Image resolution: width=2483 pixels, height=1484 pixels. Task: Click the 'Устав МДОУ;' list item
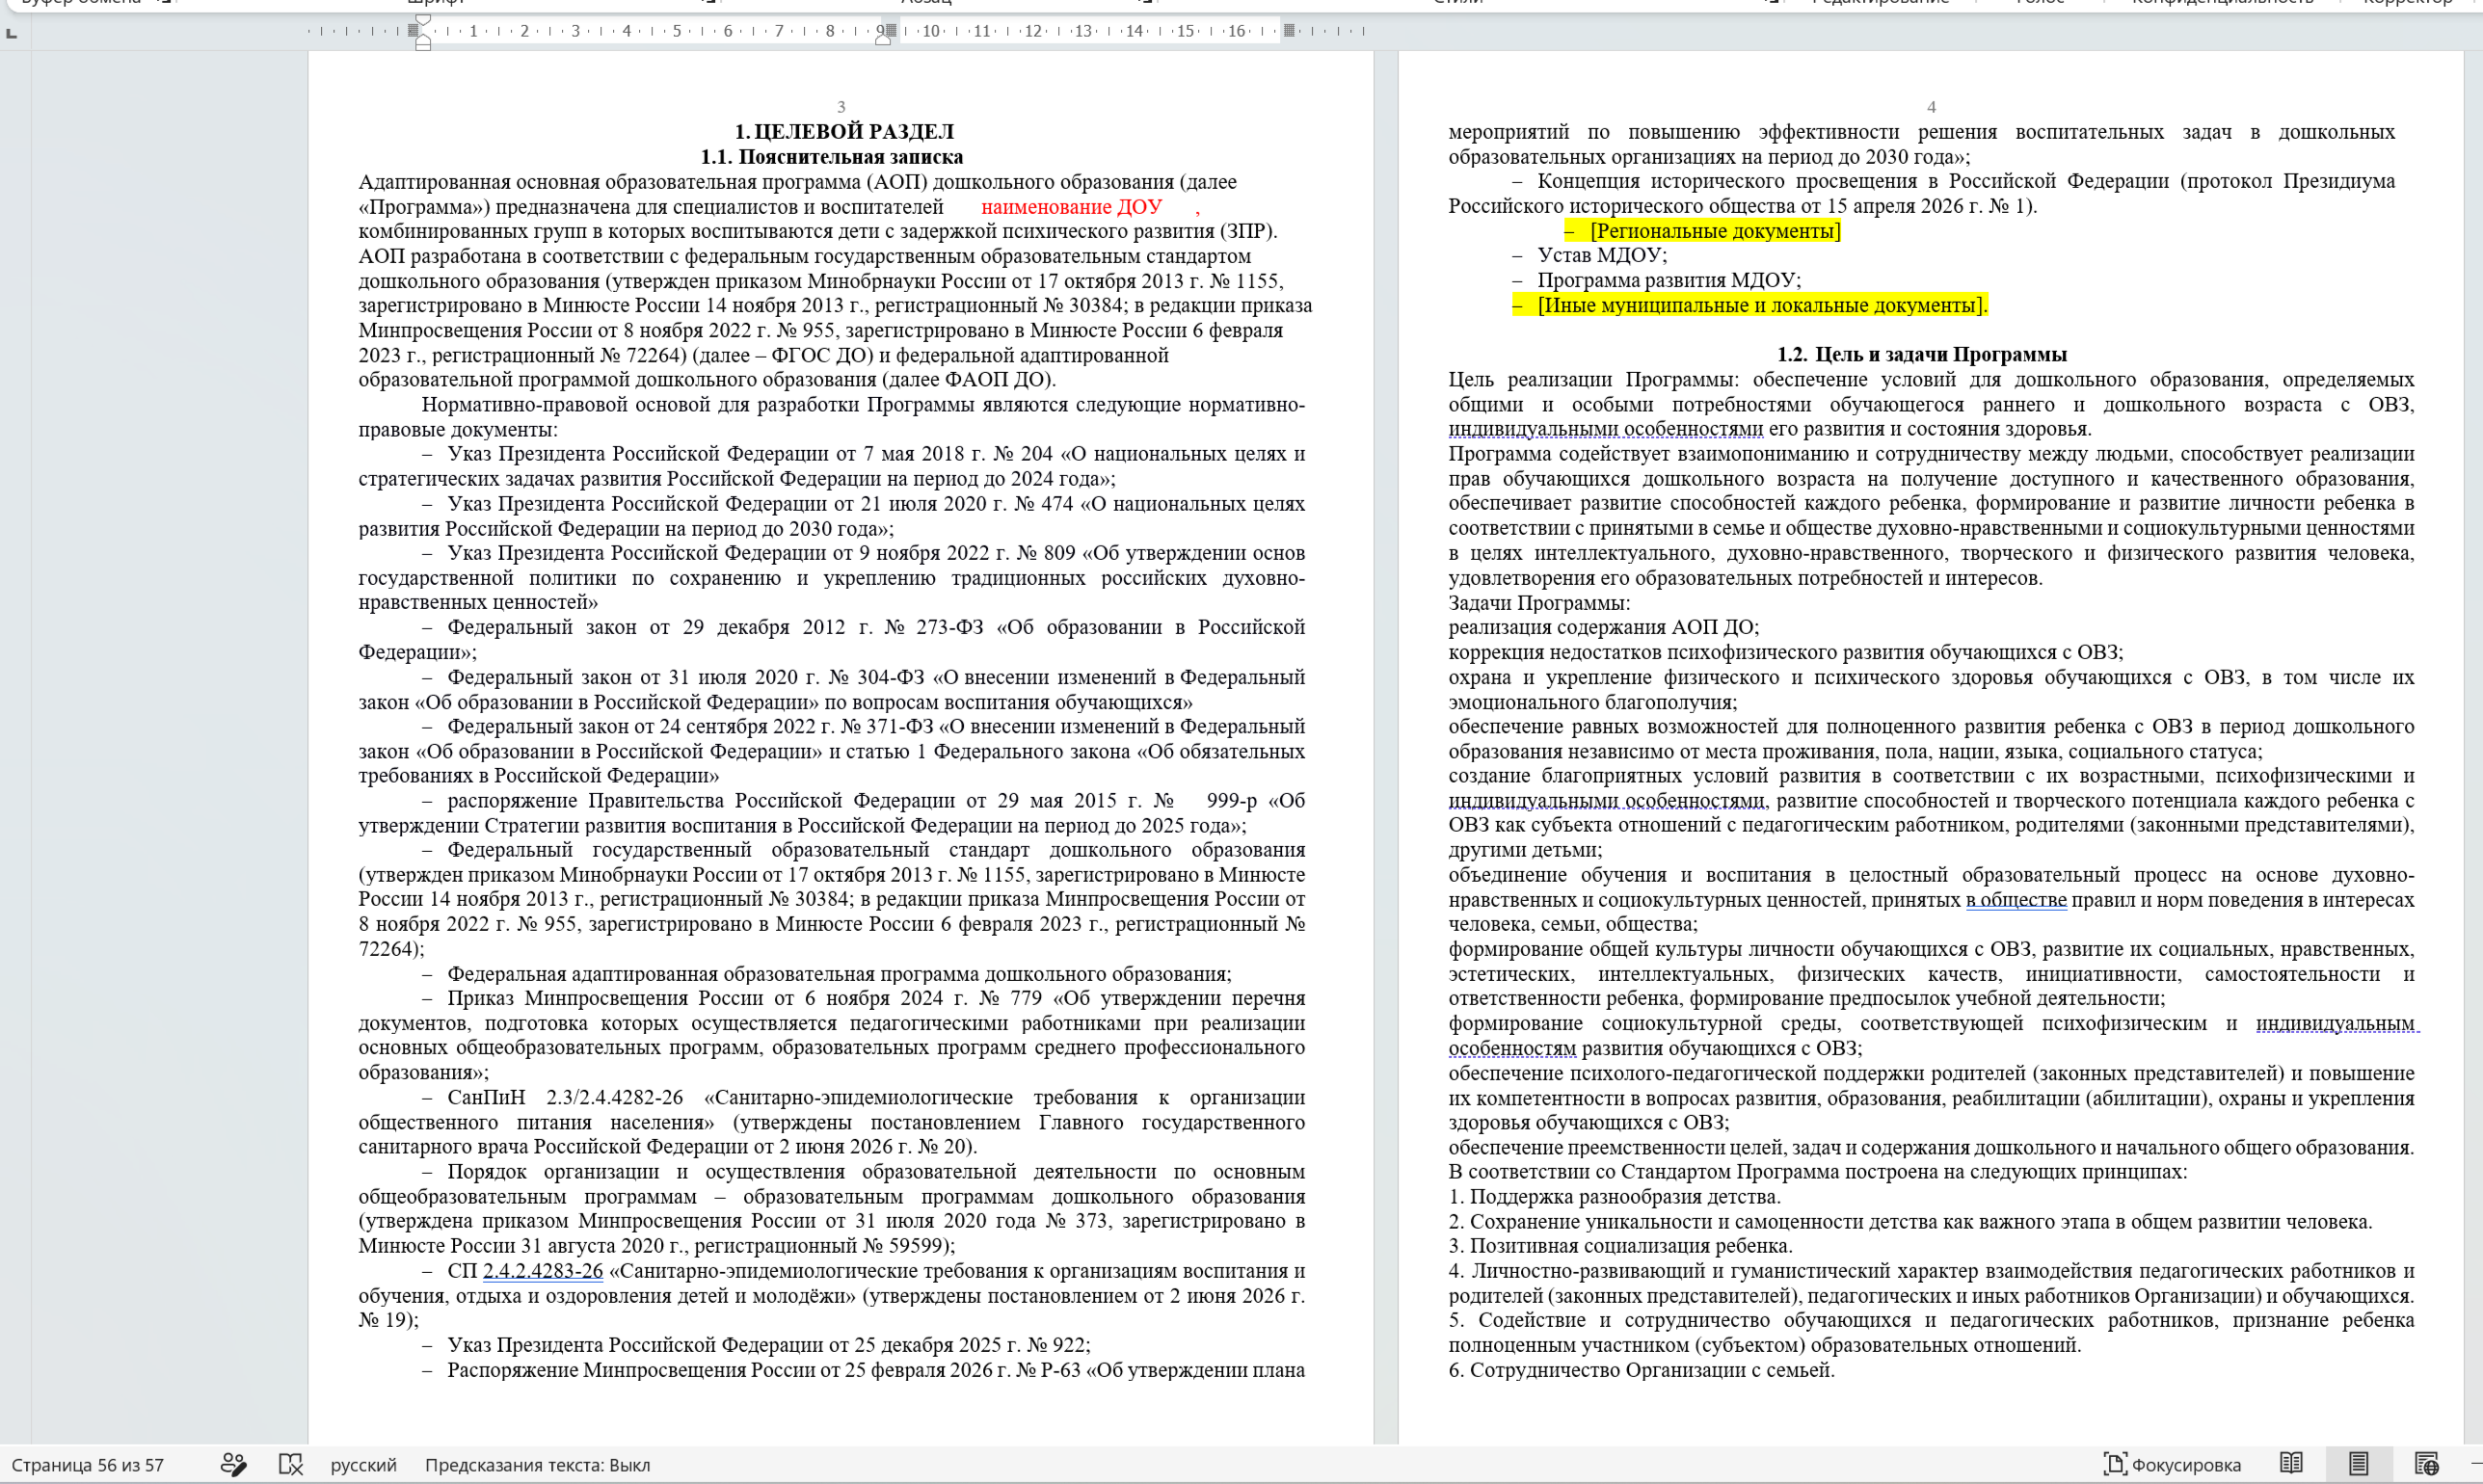point(1602,255)
